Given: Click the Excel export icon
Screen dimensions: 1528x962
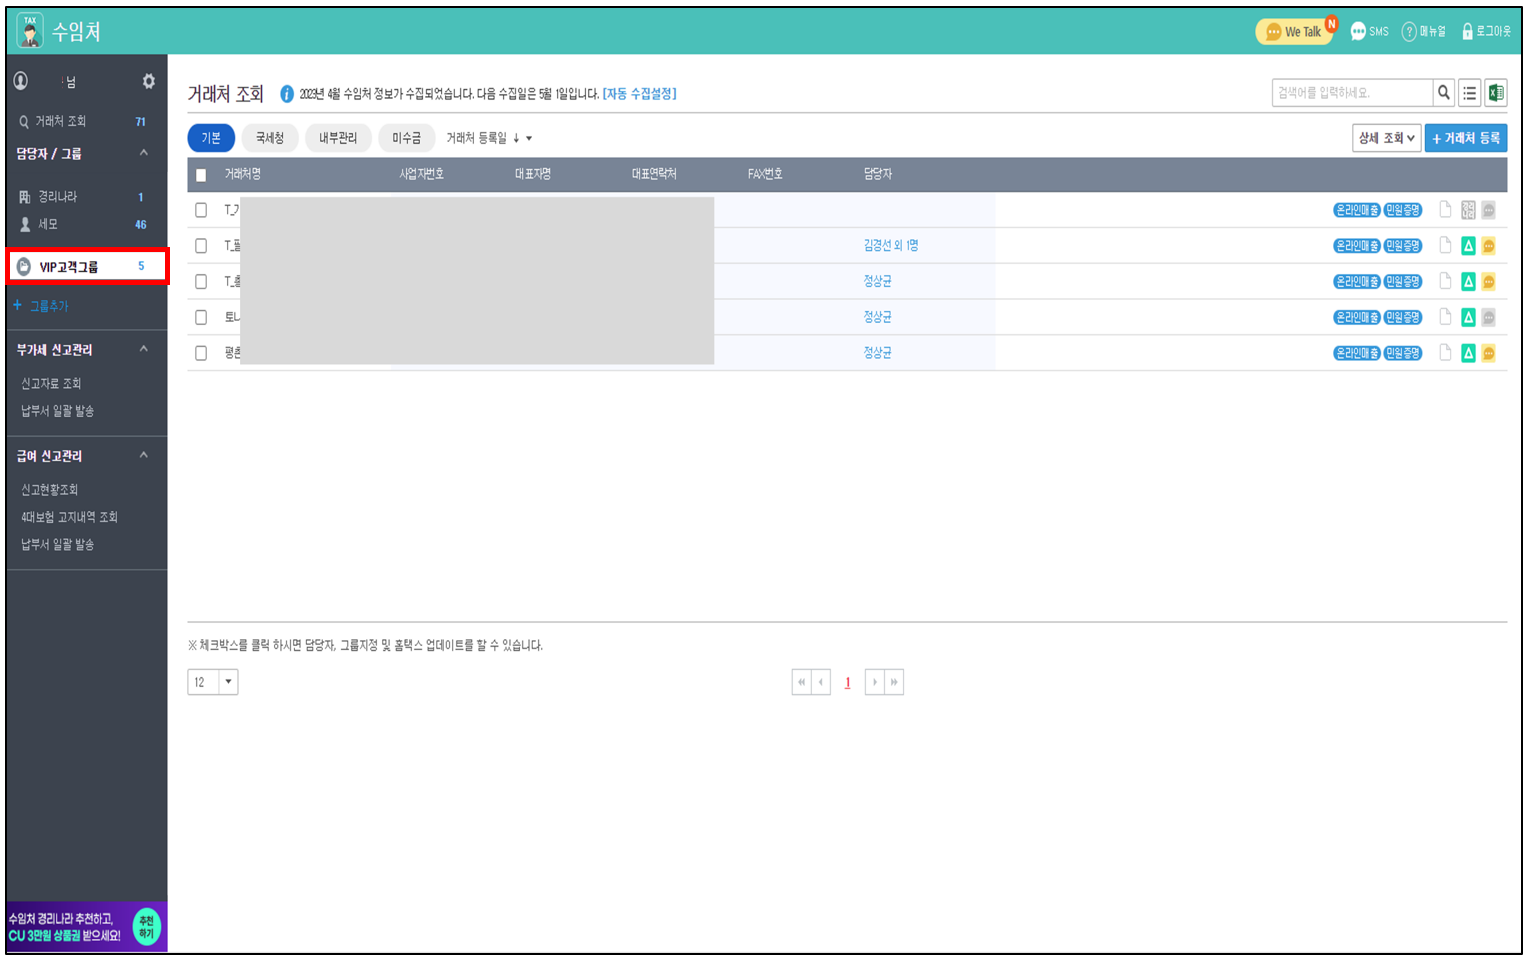Looking at the screenshot, I should tap(1495, 93).
